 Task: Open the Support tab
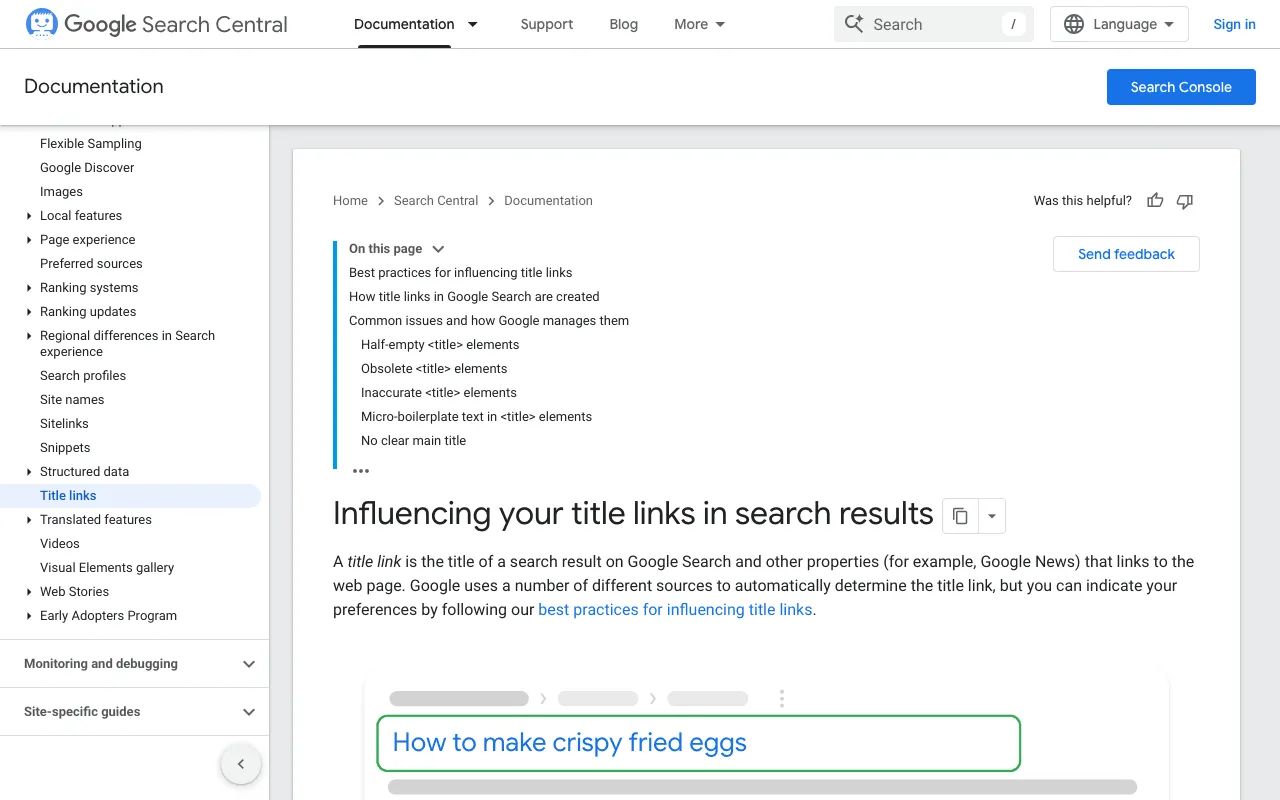[x=547, y=24]
